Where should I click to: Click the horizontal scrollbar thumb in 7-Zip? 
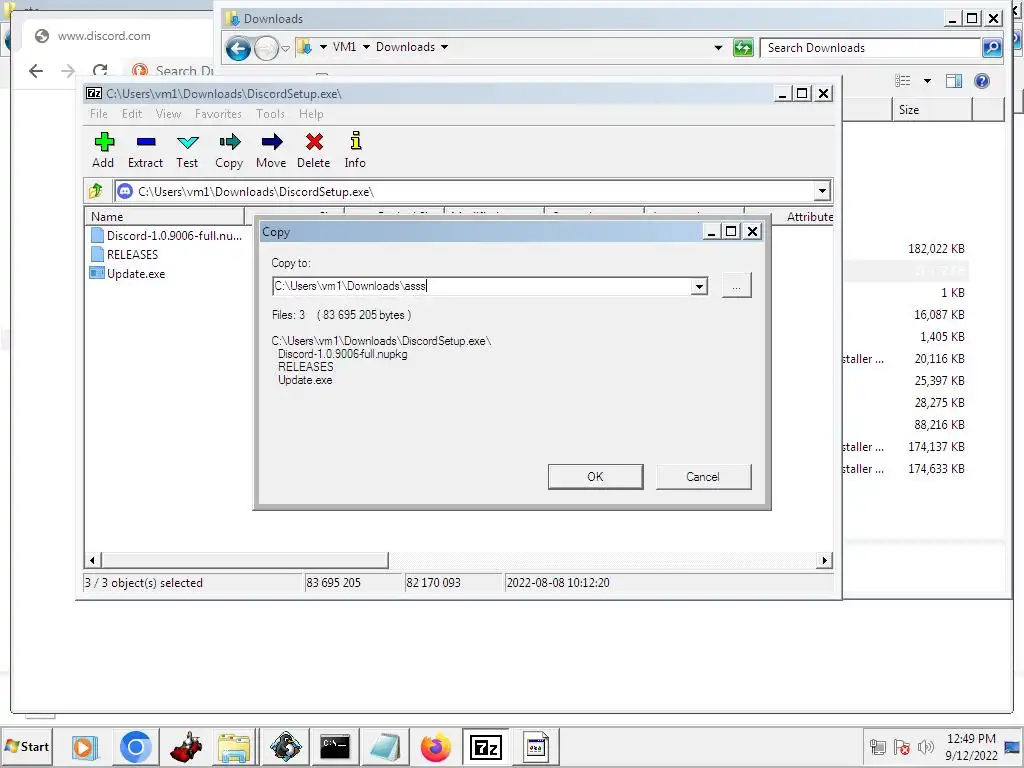245,560
